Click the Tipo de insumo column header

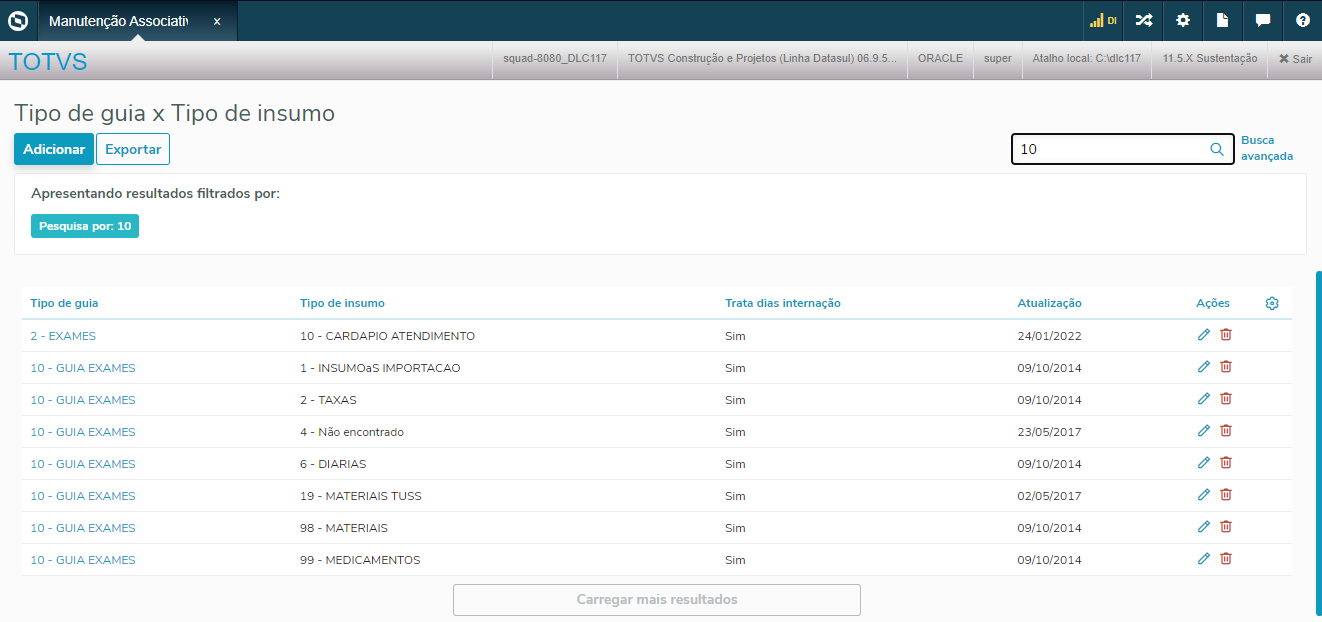342,303
